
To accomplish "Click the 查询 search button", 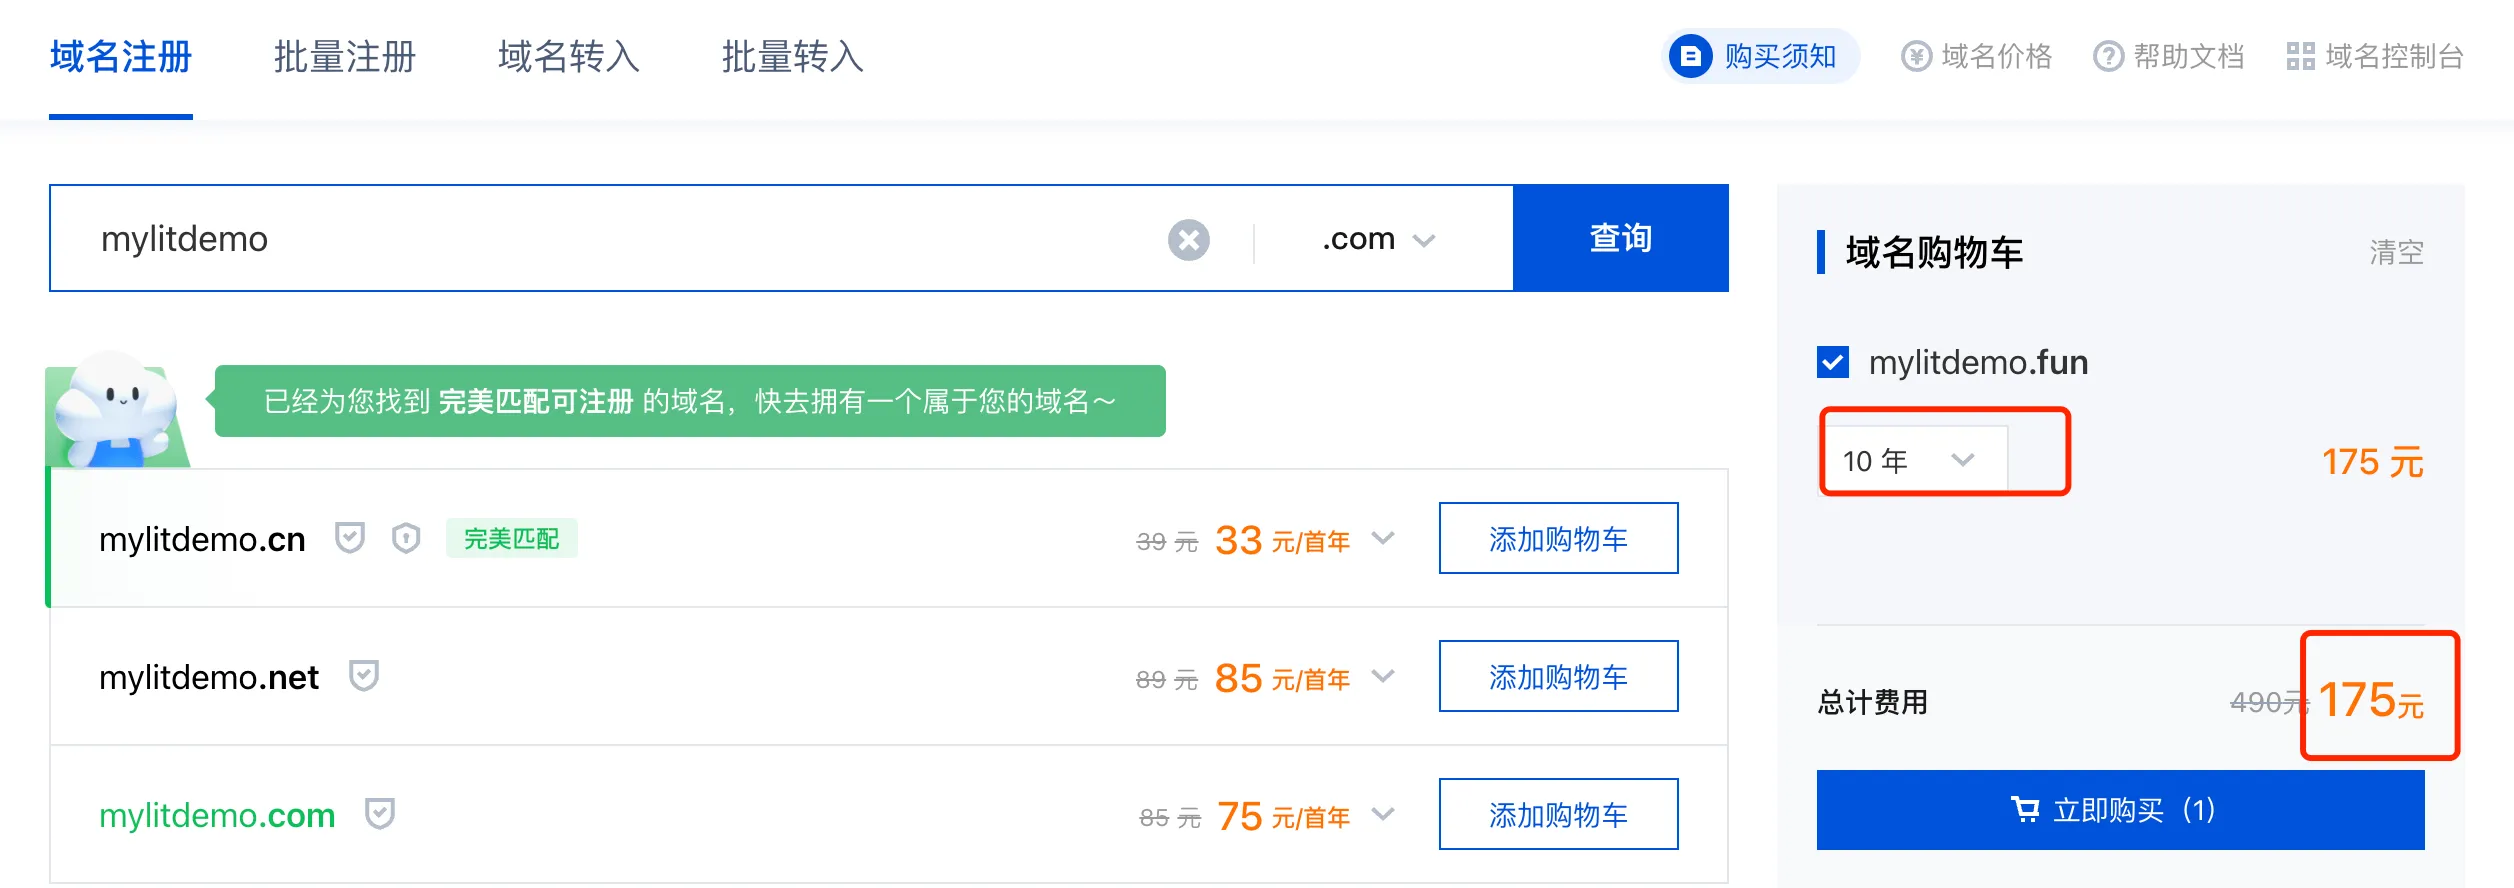I will pos(1620,238).
